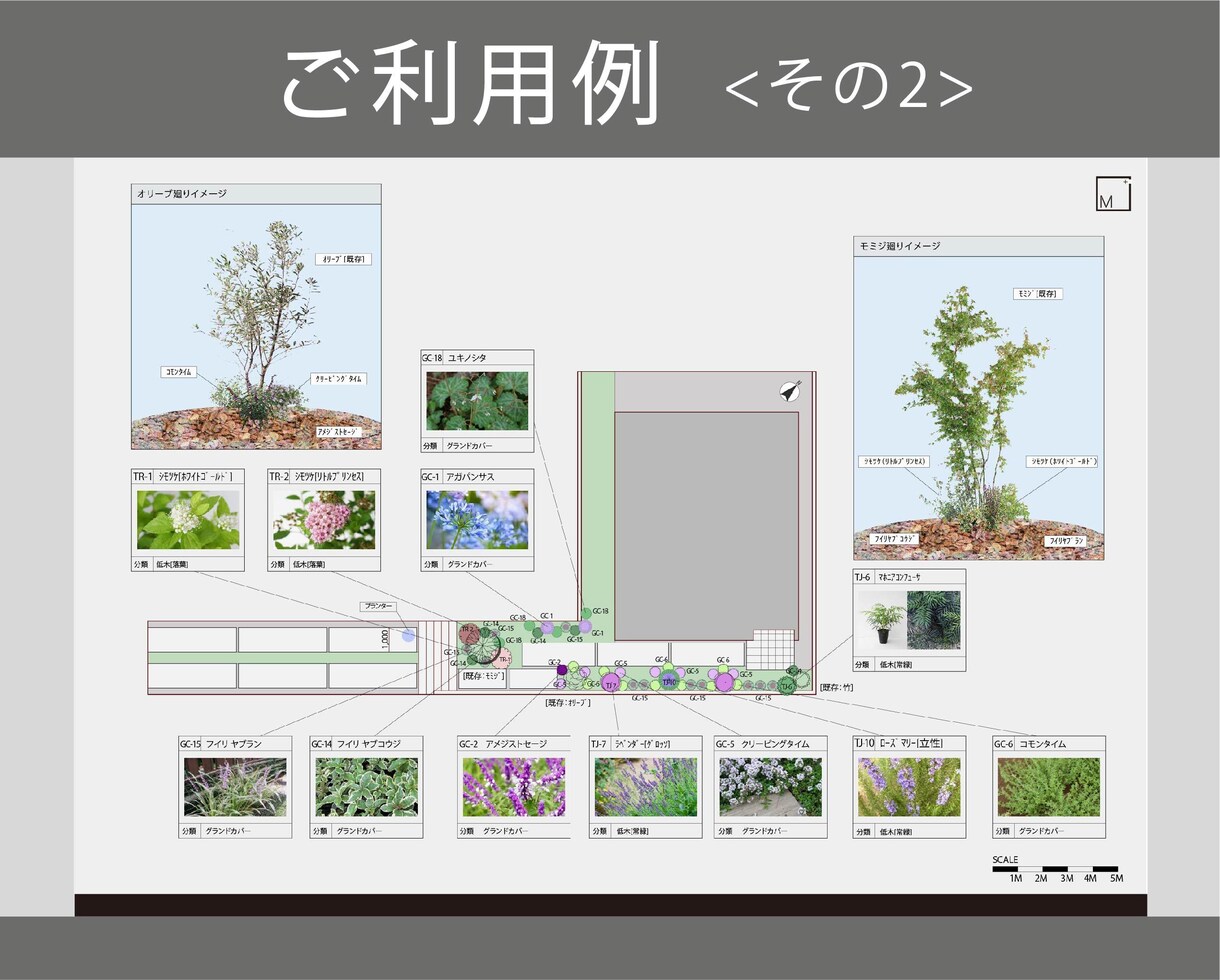Click the dark purple GC-2 plant symbol
Viewport: 1220px width, 980px height.
(x=562, y=670)
